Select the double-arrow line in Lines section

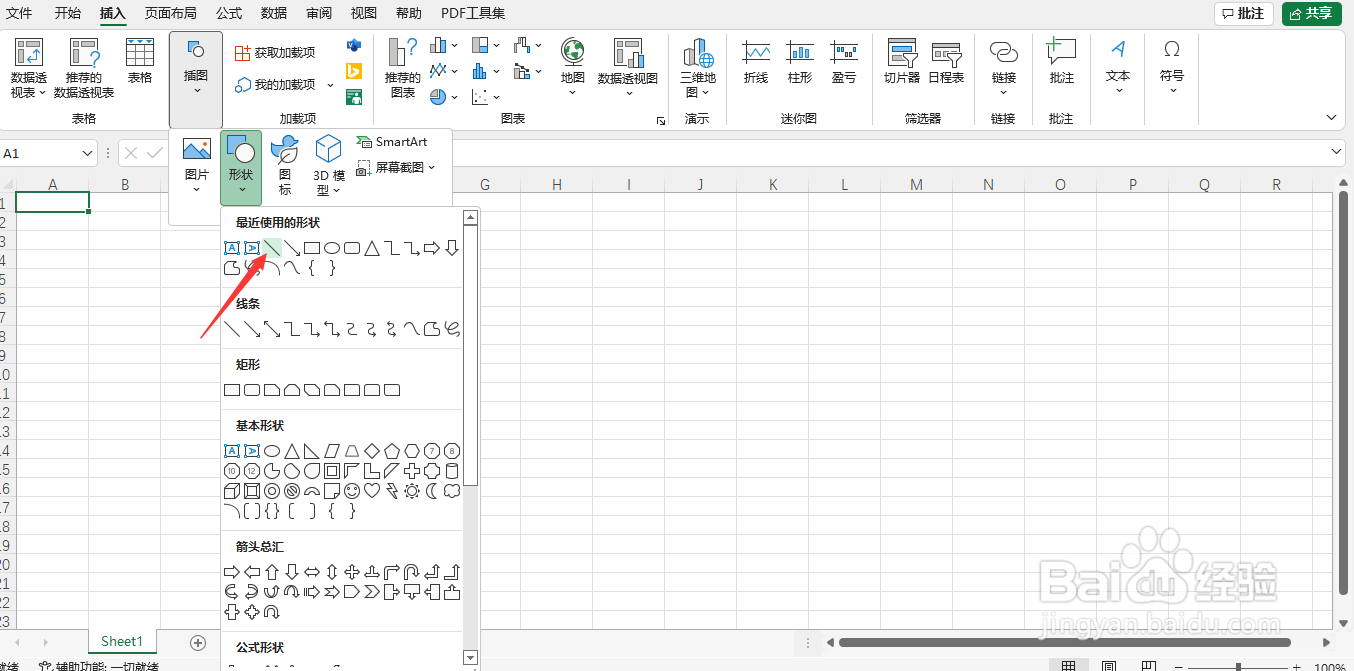point(272,328)
